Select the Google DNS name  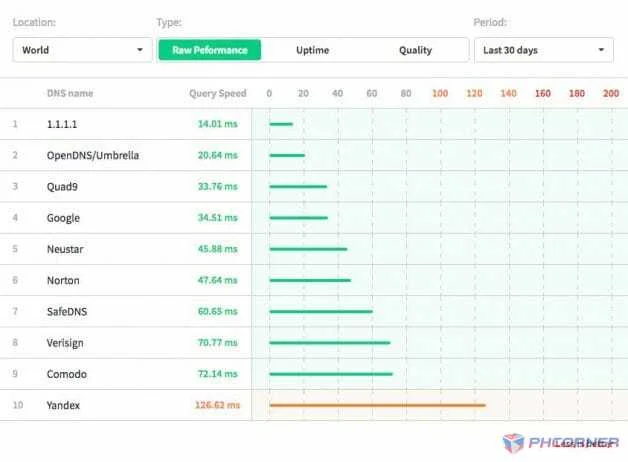63,218
